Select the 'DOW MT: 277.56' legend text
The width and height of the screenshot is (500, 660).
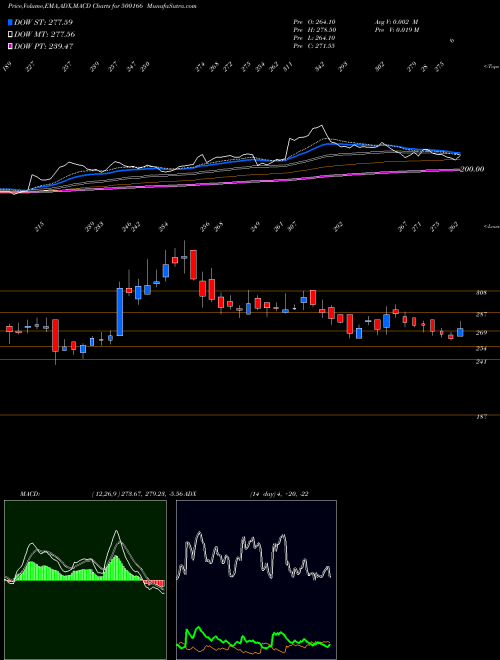pyautogui.click(x=45, y=35)
